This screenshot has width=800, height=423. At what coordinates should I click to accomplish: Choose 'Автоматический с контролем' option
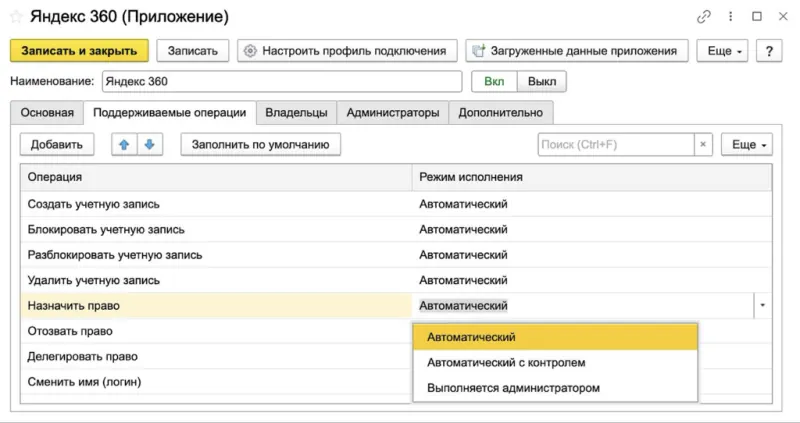click(x=555, y=362)
